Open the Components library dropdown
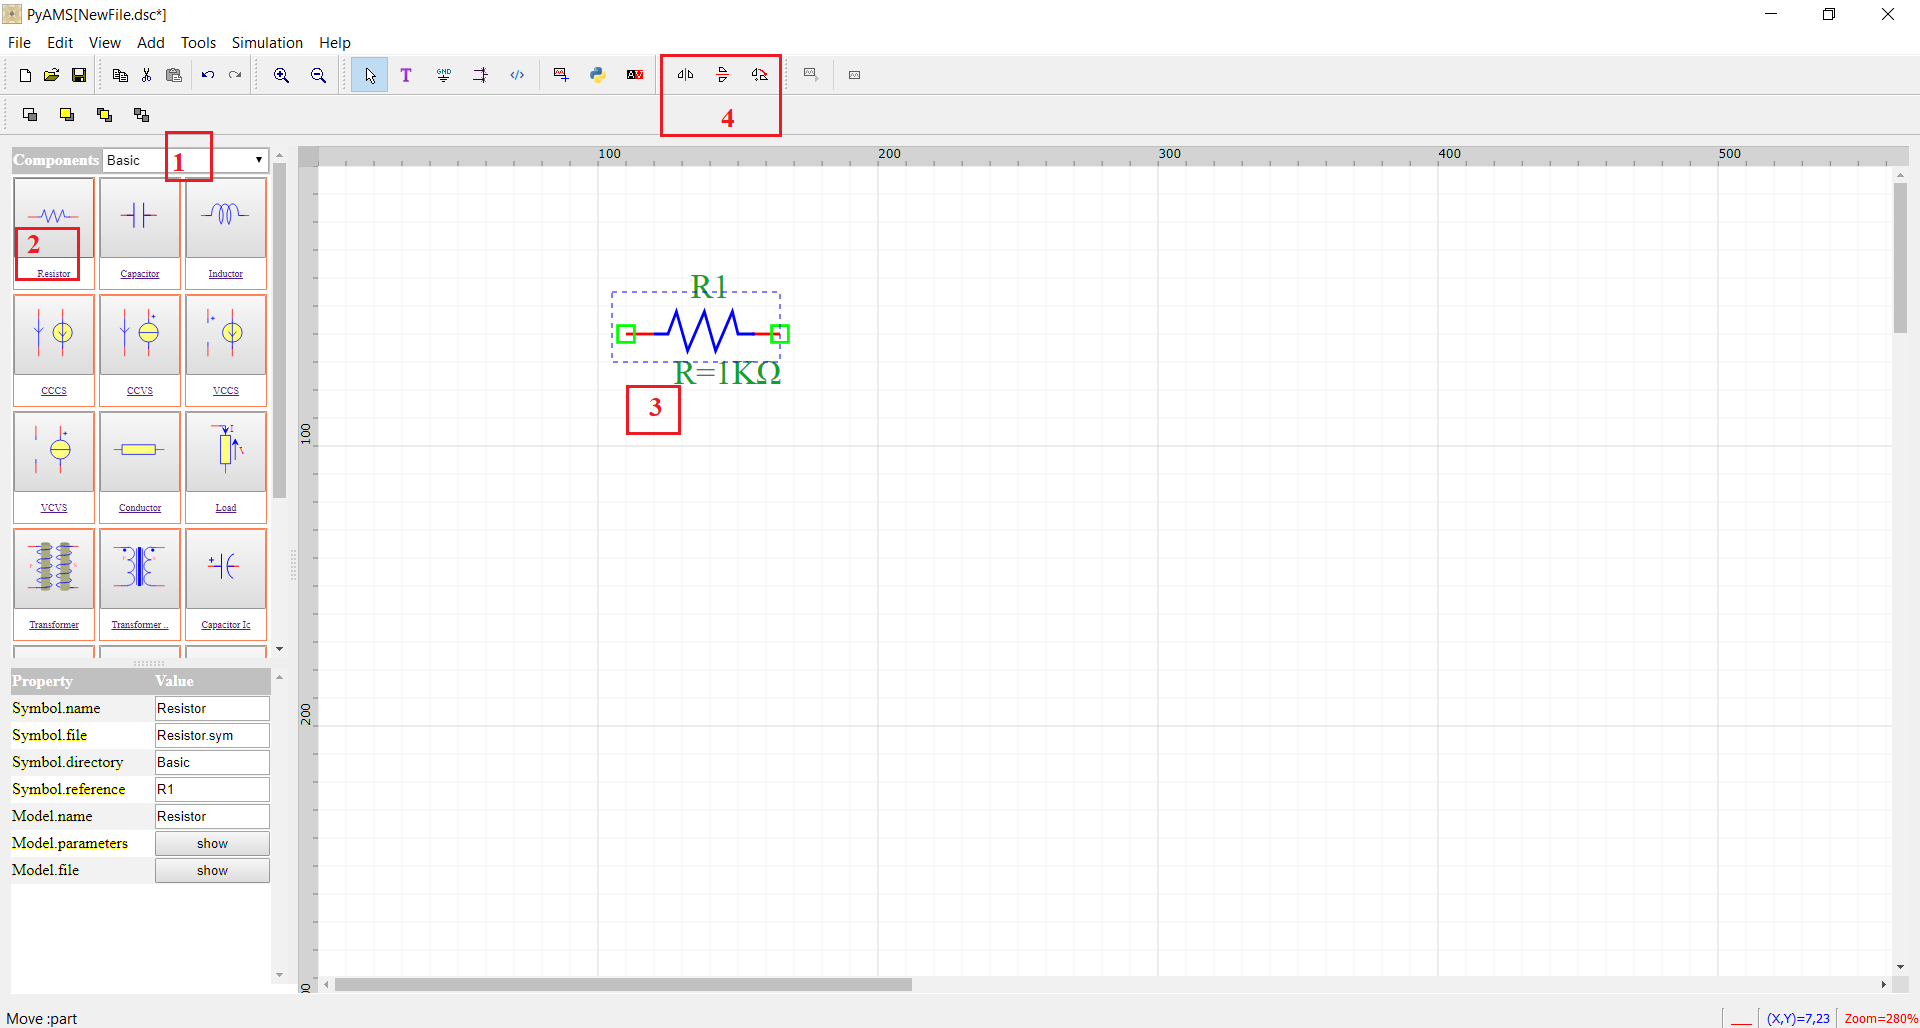This screenshot has height=1028, width=1920. [258, 160]
